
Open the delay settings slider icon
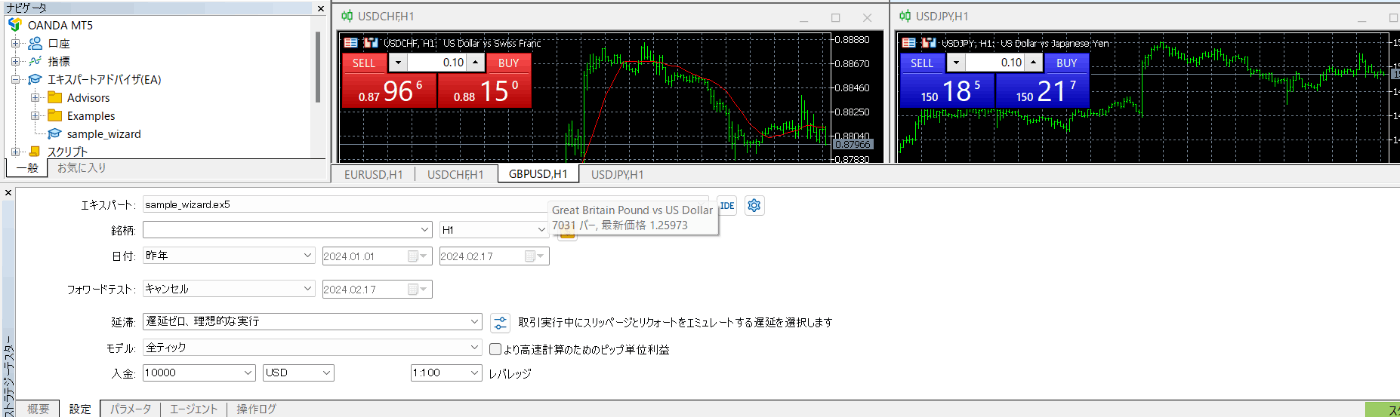501,322
